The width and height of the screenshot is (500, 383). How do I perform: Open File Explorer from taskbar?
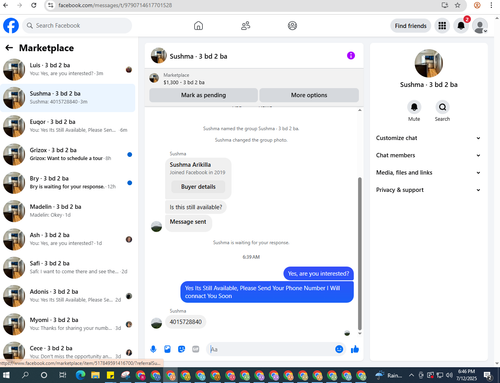[x=95, y=375]
